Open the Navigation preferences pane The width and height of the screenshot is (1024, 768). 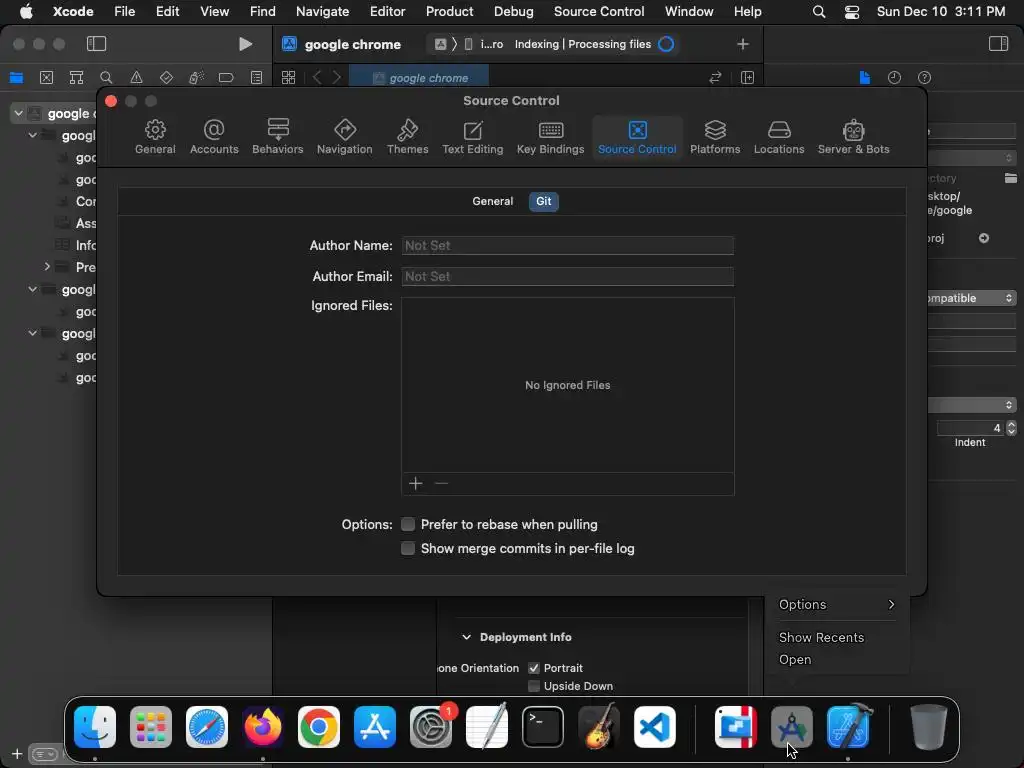[x=344, y=137]
